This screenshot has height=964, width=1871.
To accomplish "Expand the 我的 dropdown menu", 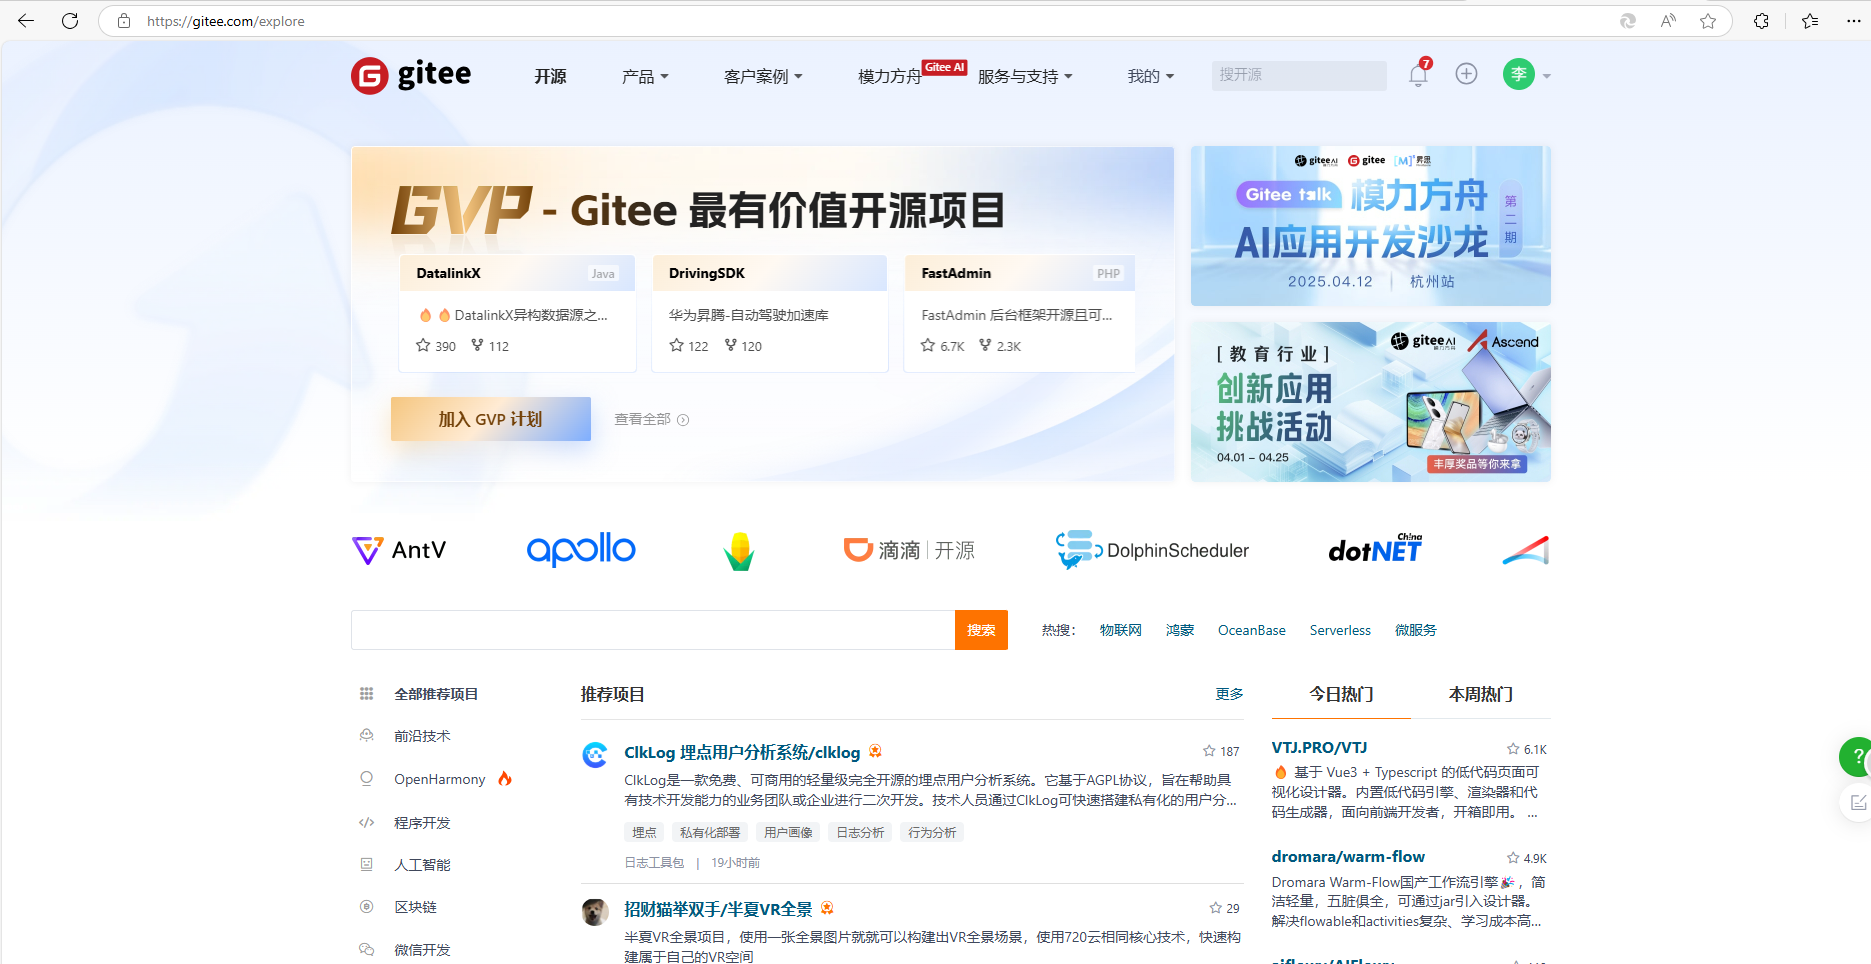I will (x=1151, y=76).
